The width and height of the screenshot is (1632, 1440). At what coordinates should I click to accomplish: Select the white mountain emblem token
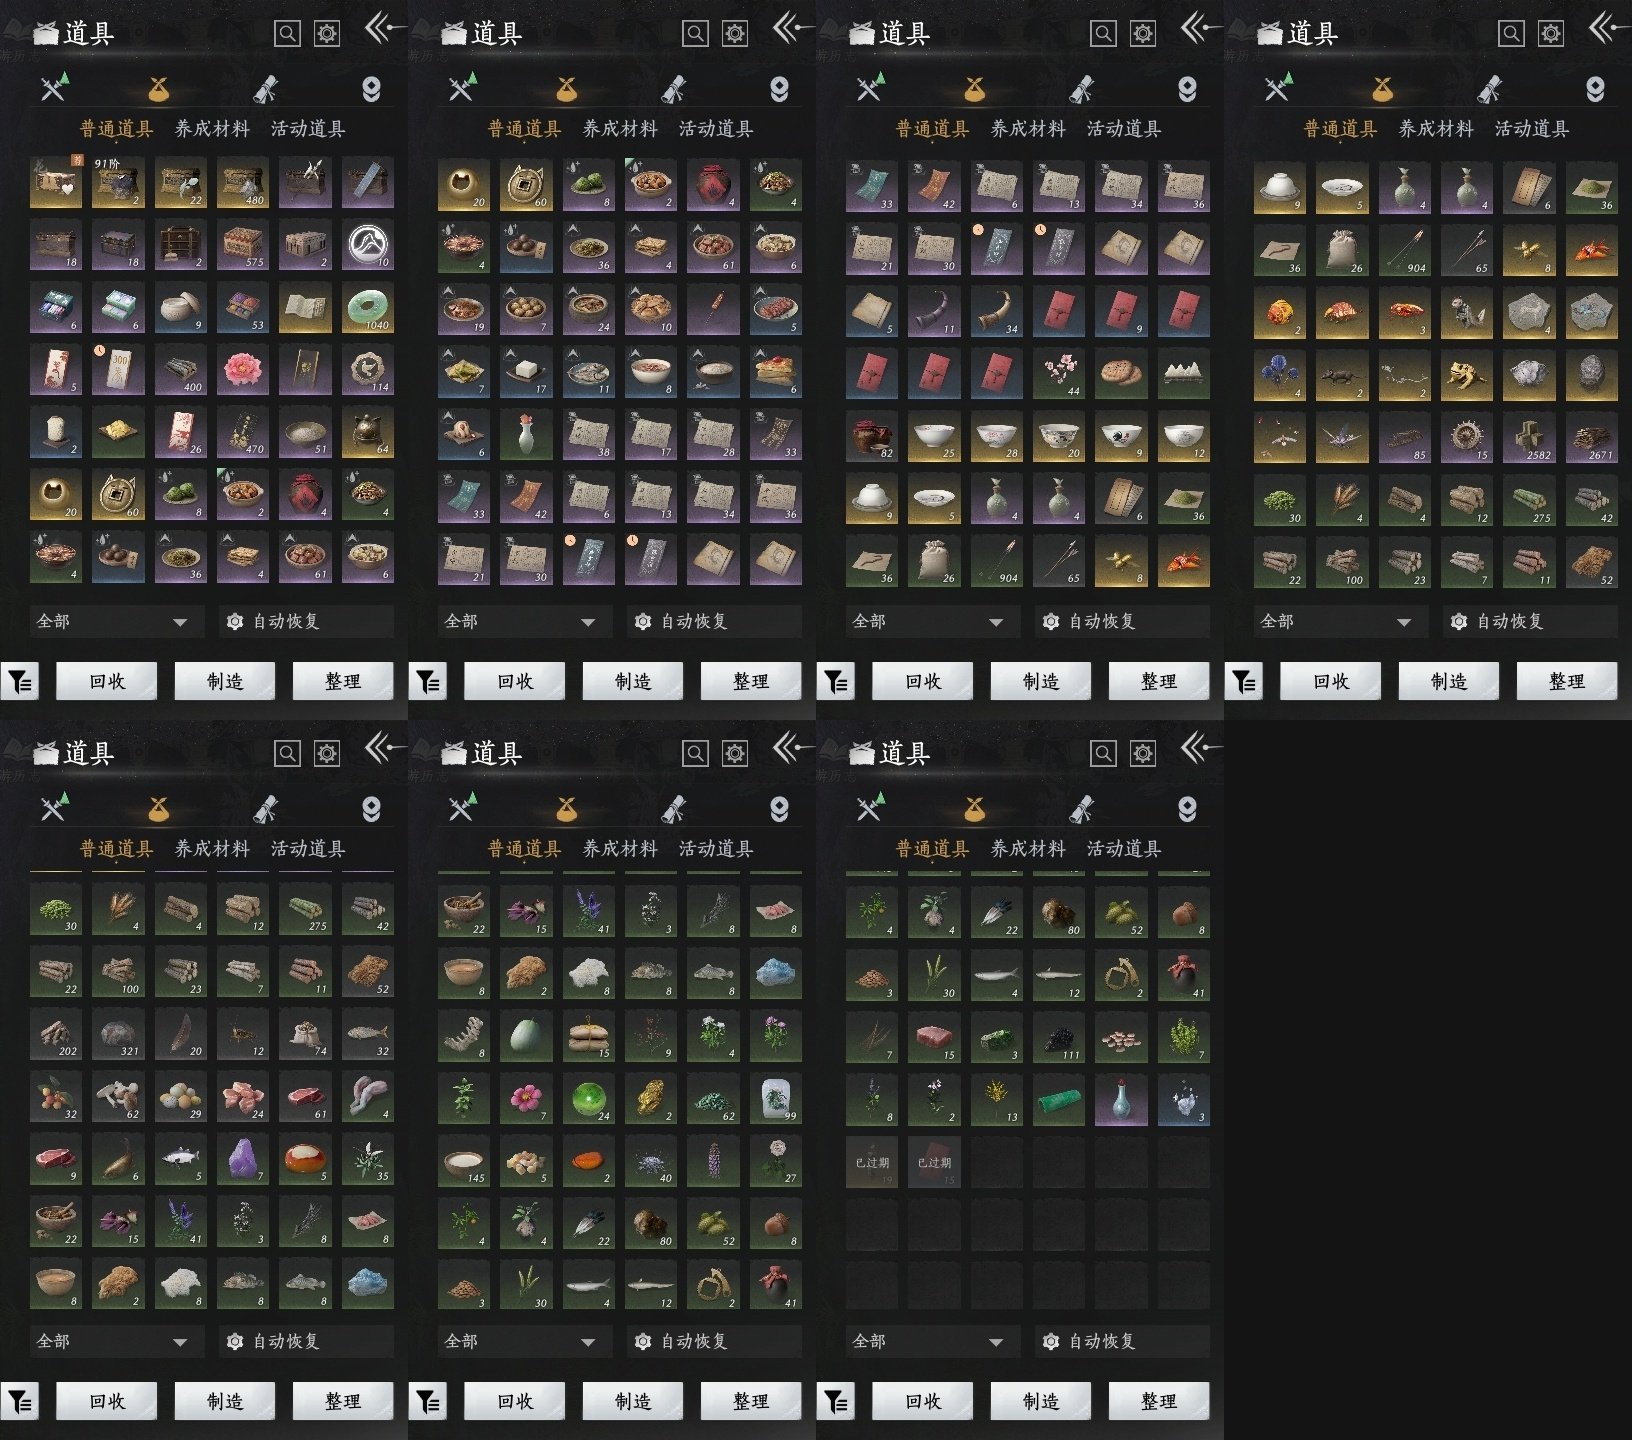coord(367,245)
